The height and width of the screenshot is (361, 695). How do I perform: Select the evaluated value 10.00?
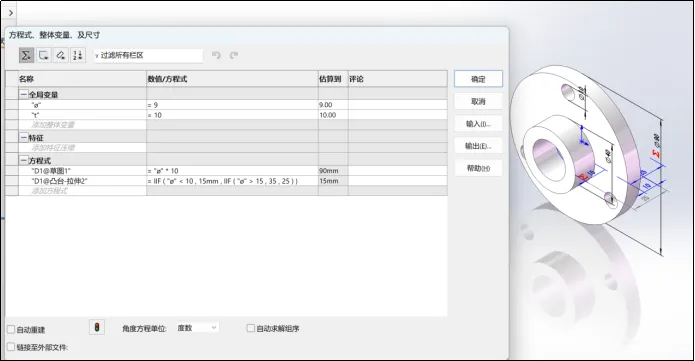click(333, 115)
